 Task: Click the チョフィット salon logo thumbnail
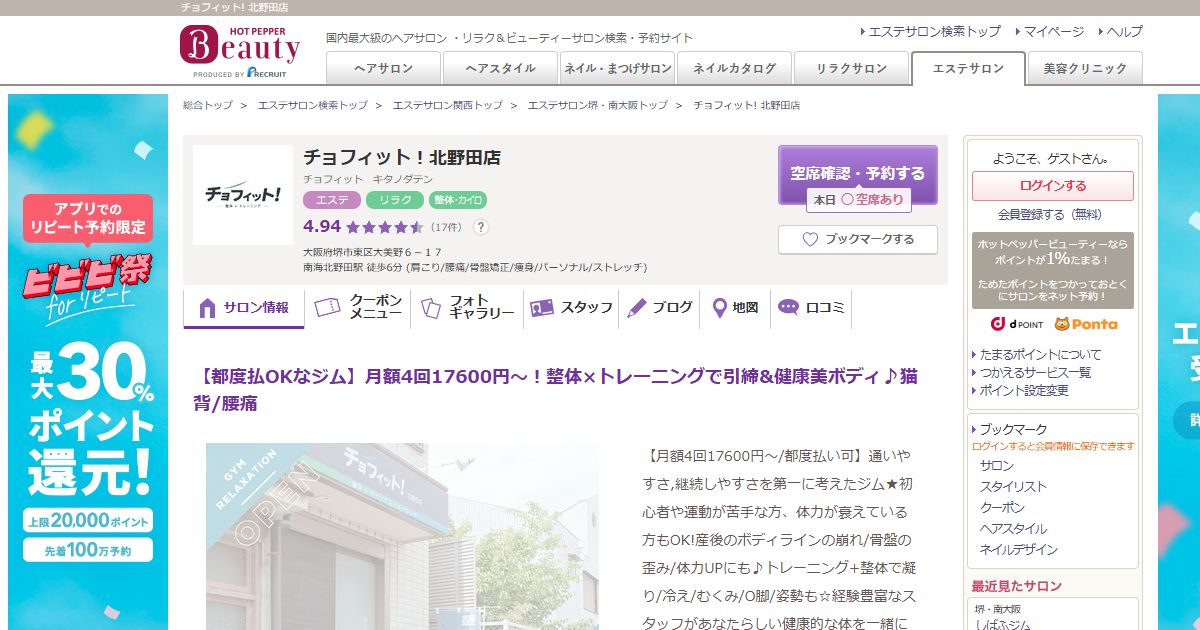[243, 195]
